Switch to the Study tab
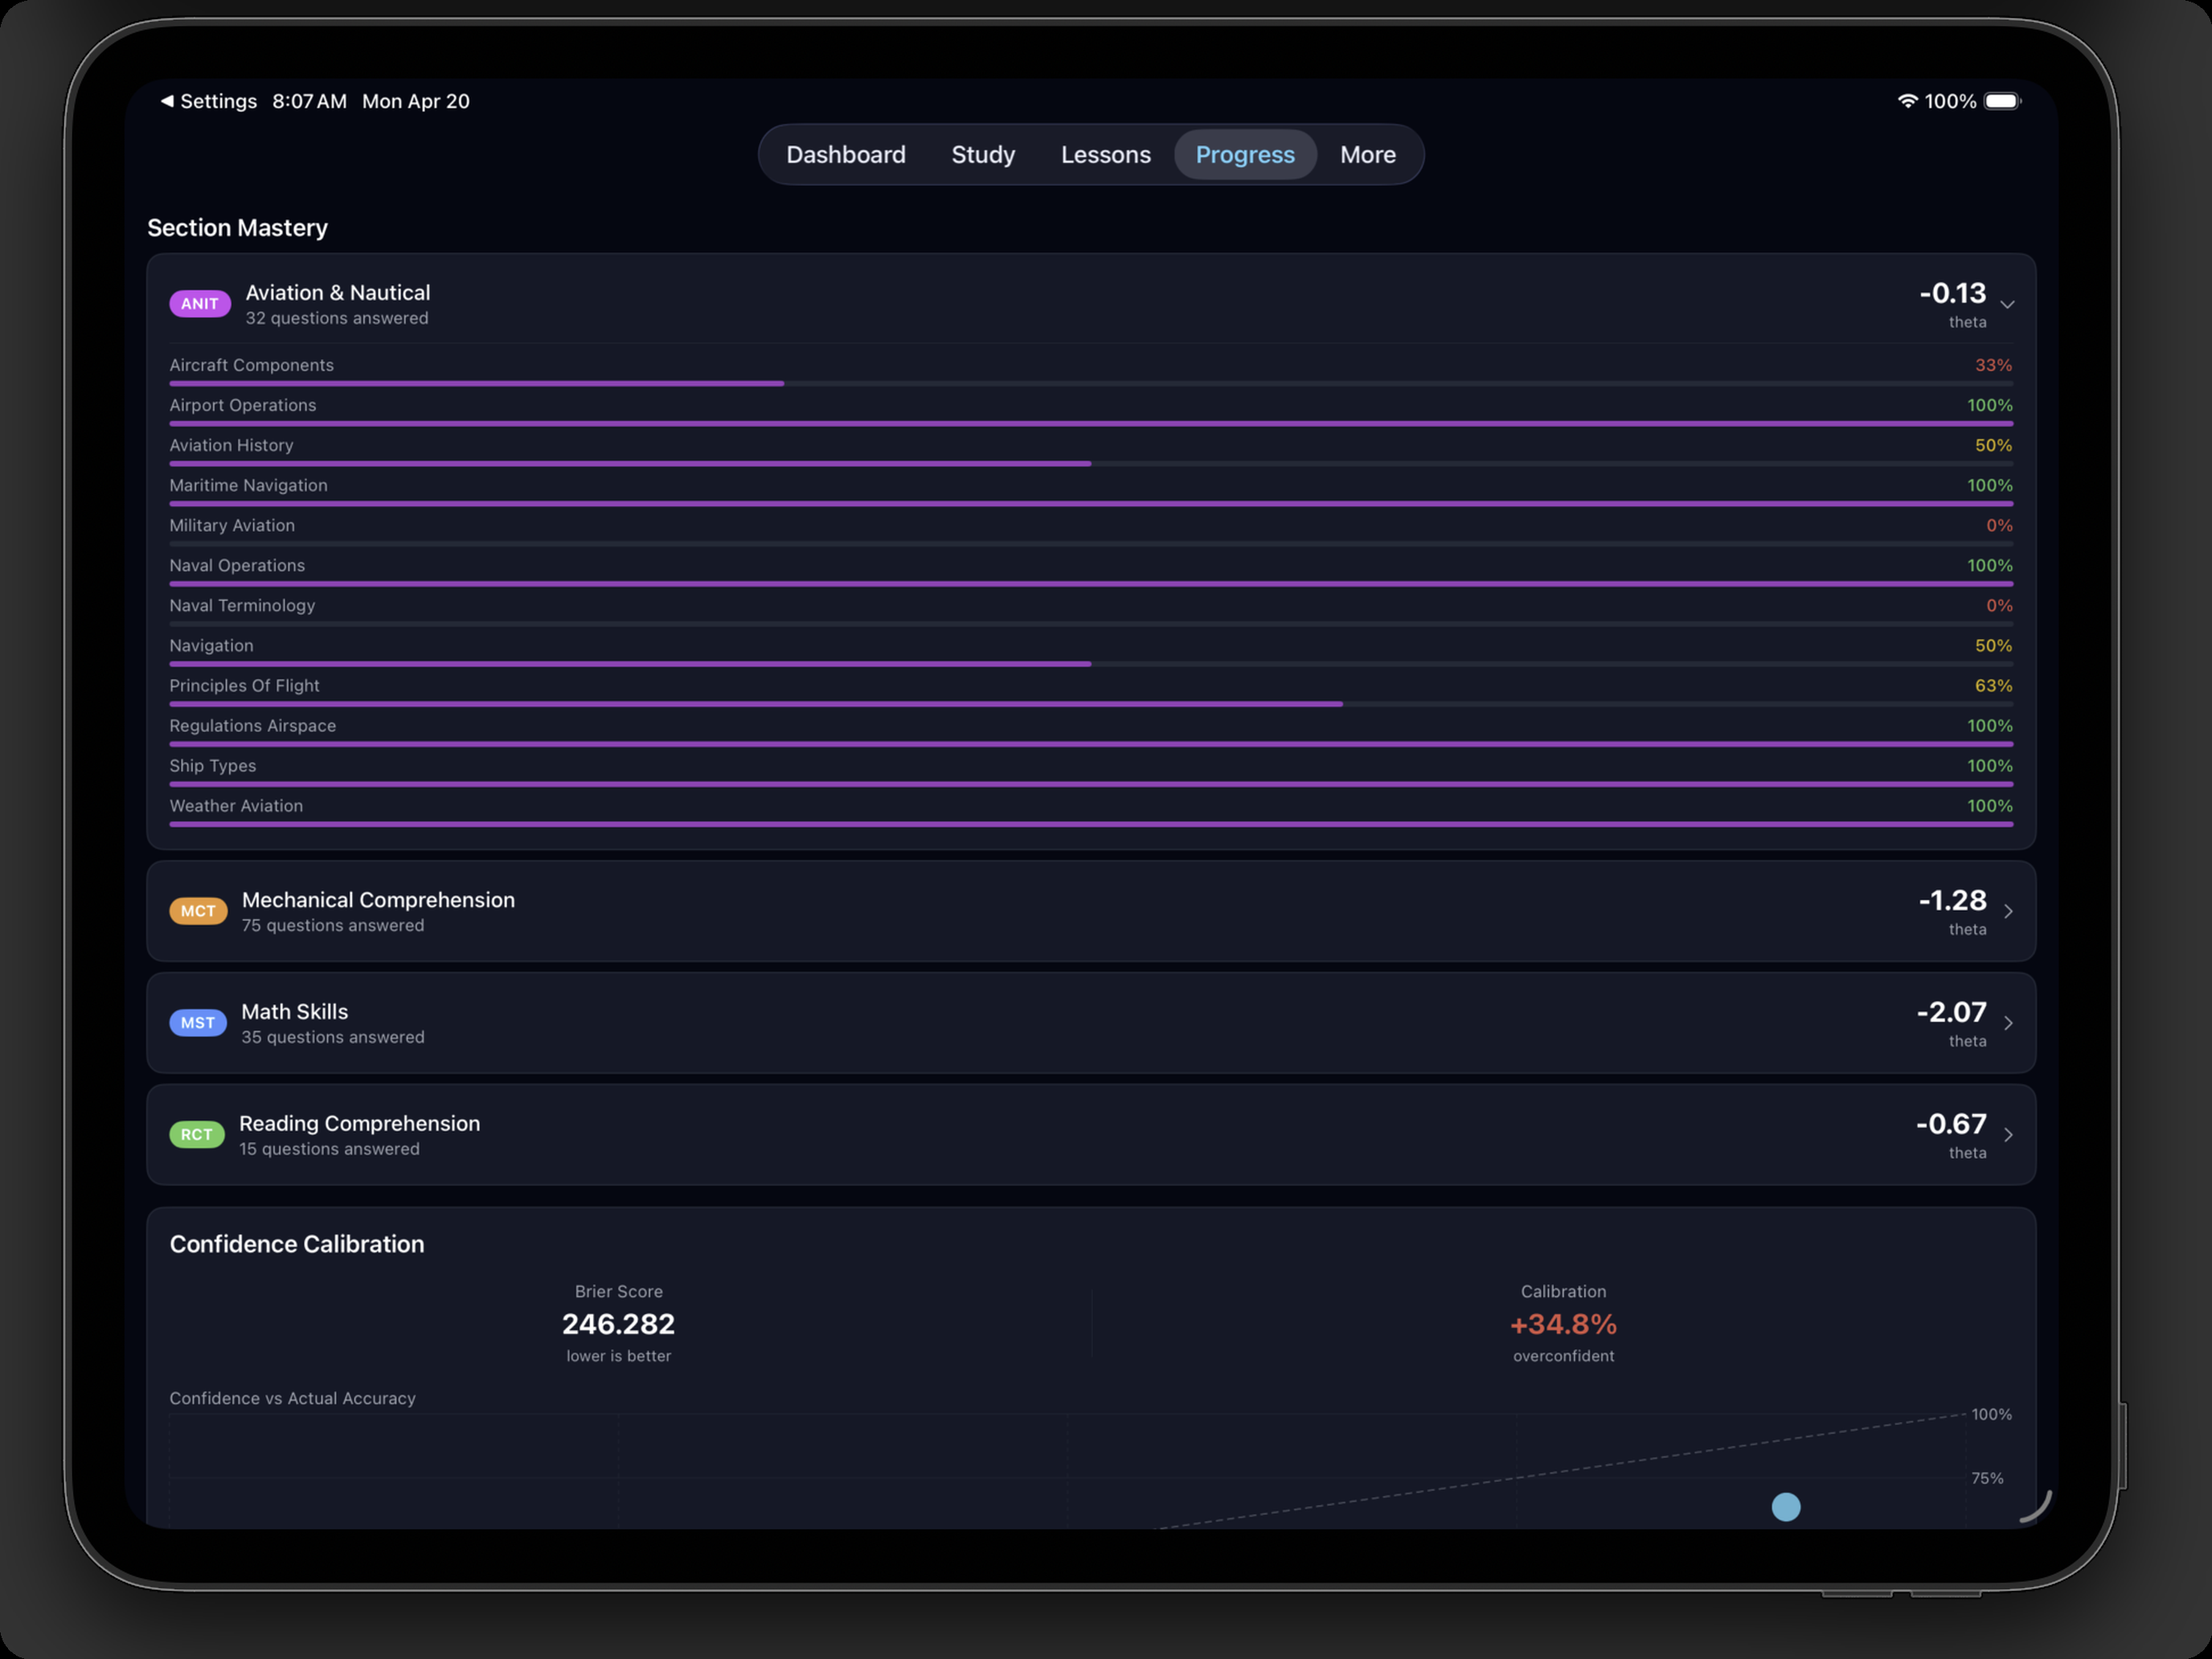The image size is (2212, 1659). pyautogui.click(x=983, y=155)
